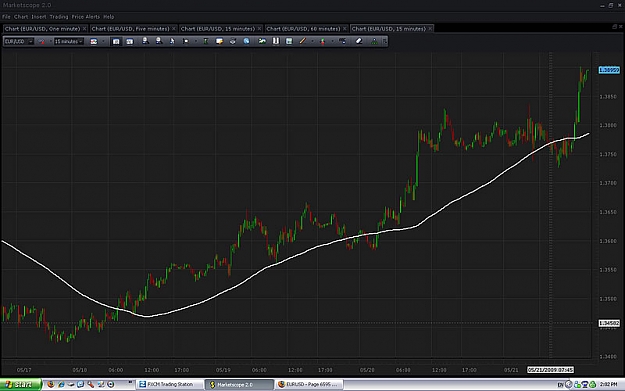Open the Price Alerts menu
This screenshot has height=391, width=625.
[x=86, y=17]
